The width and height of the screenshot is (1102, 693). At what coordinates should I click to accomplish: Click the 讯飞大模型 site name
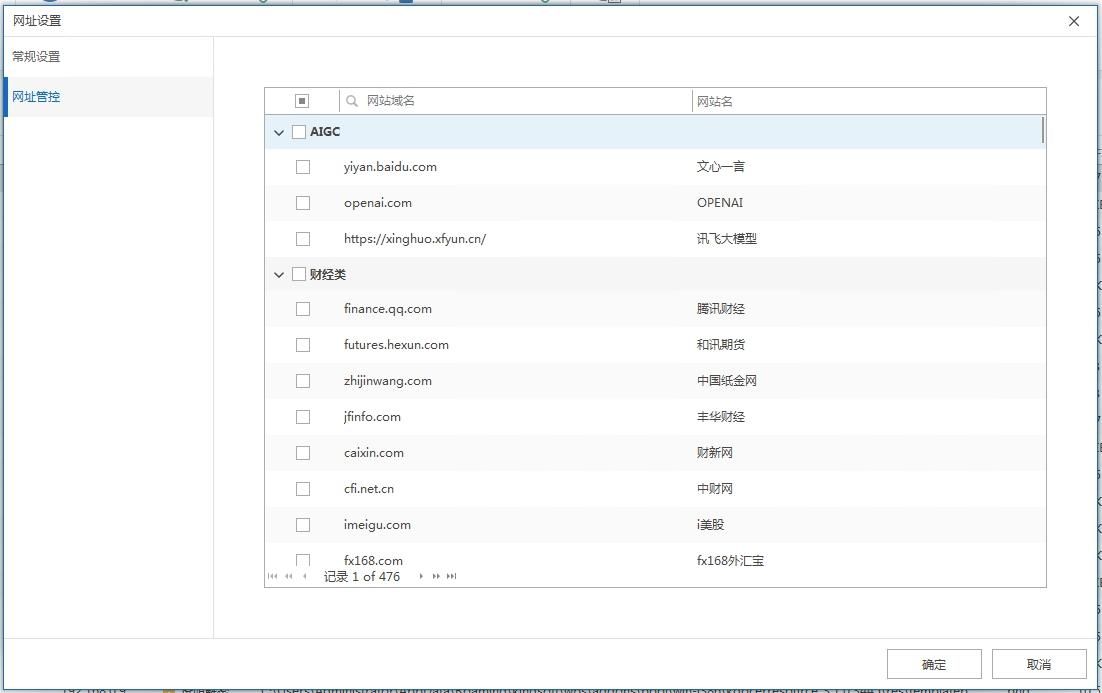coord(727,239)
